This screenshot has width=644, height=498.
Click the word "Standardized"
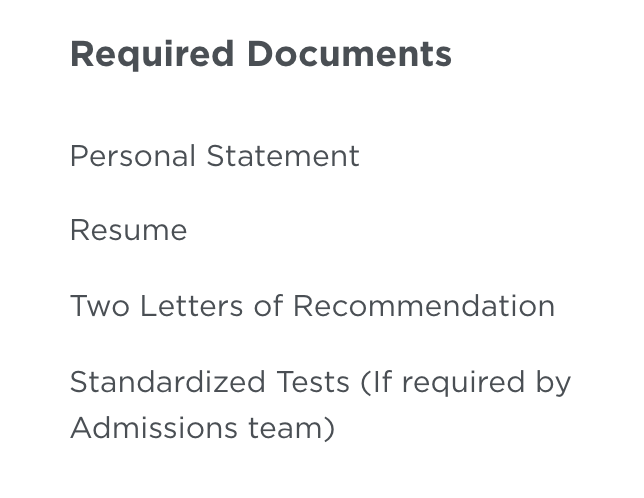[168, 382]
